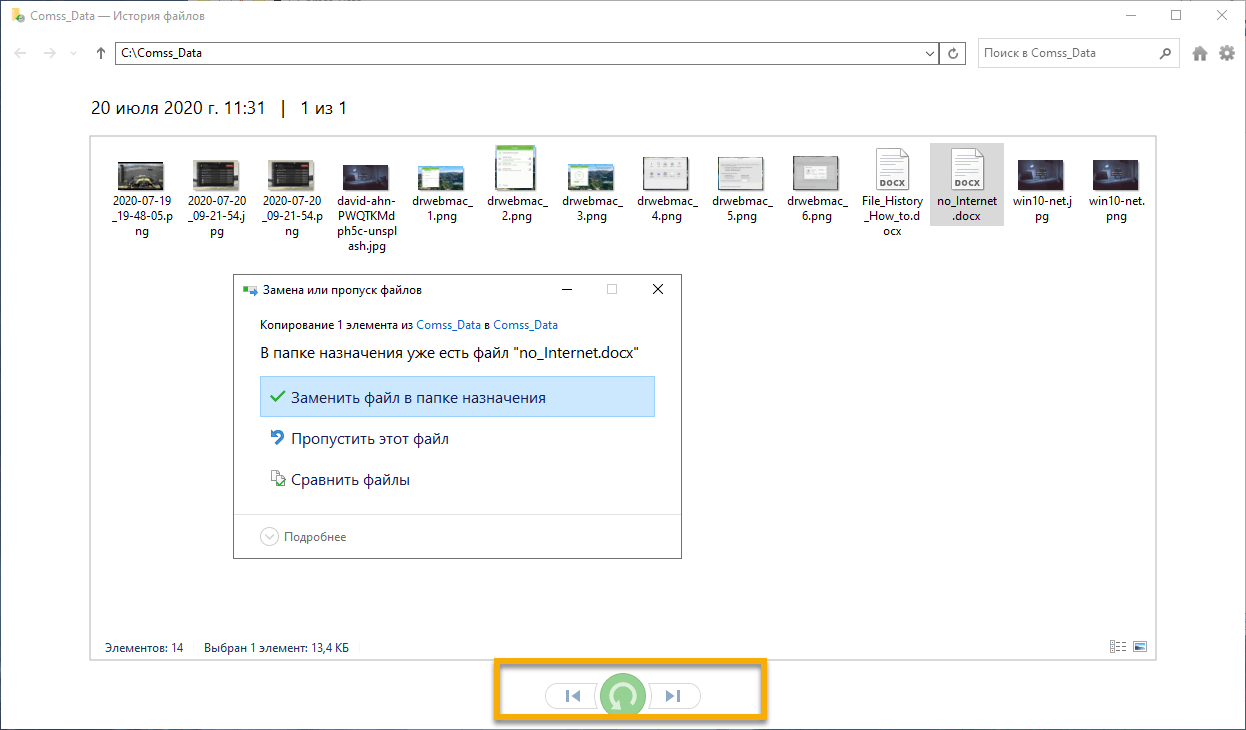Select file drwebmac_2.png

[517, 186]
